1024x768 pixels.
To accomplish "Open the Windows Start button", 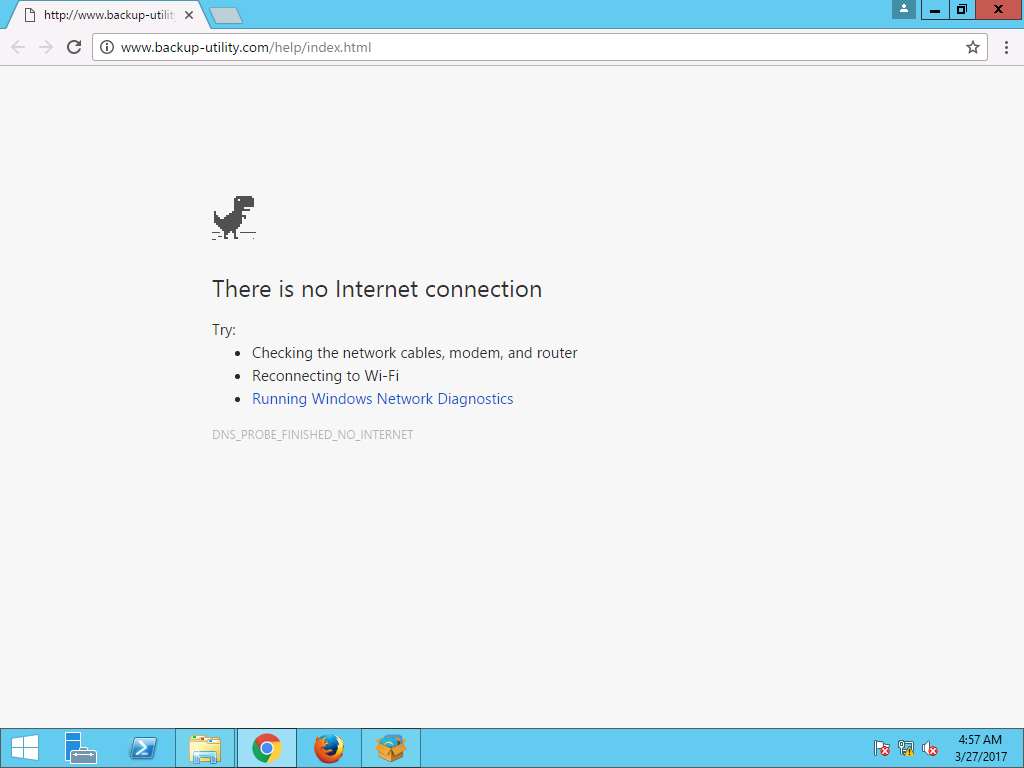I will point(25,748).
